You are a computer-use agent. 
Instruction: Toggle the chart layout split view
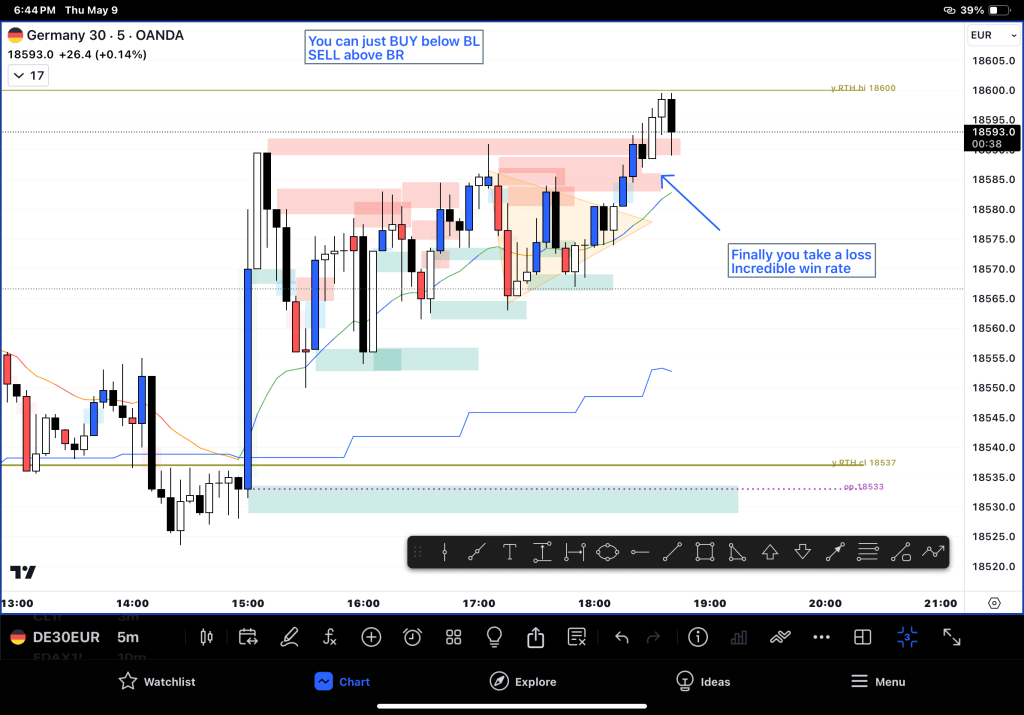[862, 637]
